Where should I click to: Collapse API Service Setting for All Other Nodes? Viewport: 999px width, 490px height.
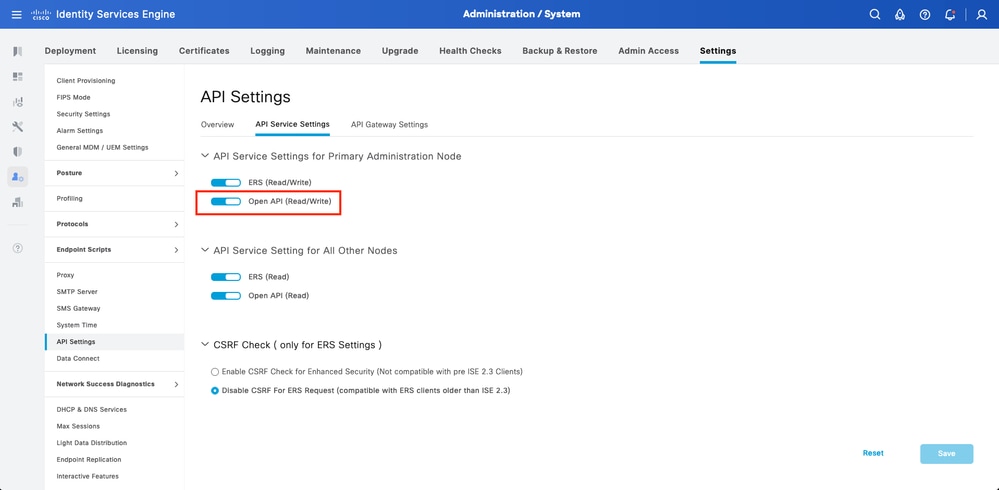coord(205,250)
